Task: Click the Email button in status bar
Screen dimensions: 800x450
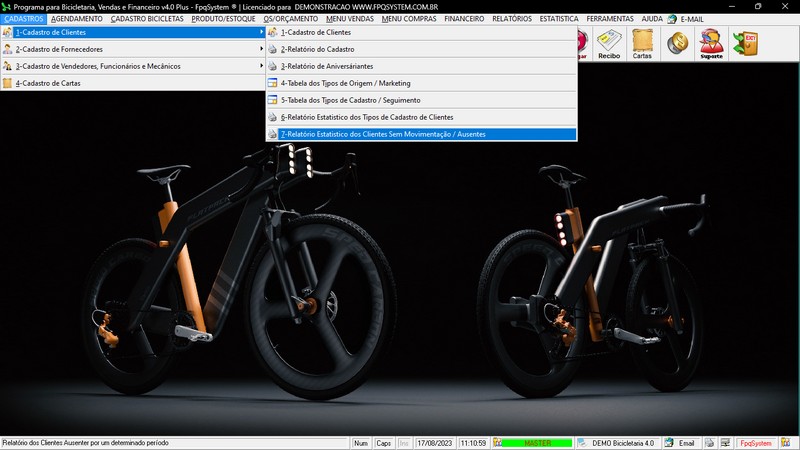Action: pyautogui.click(x=680, y=443)
